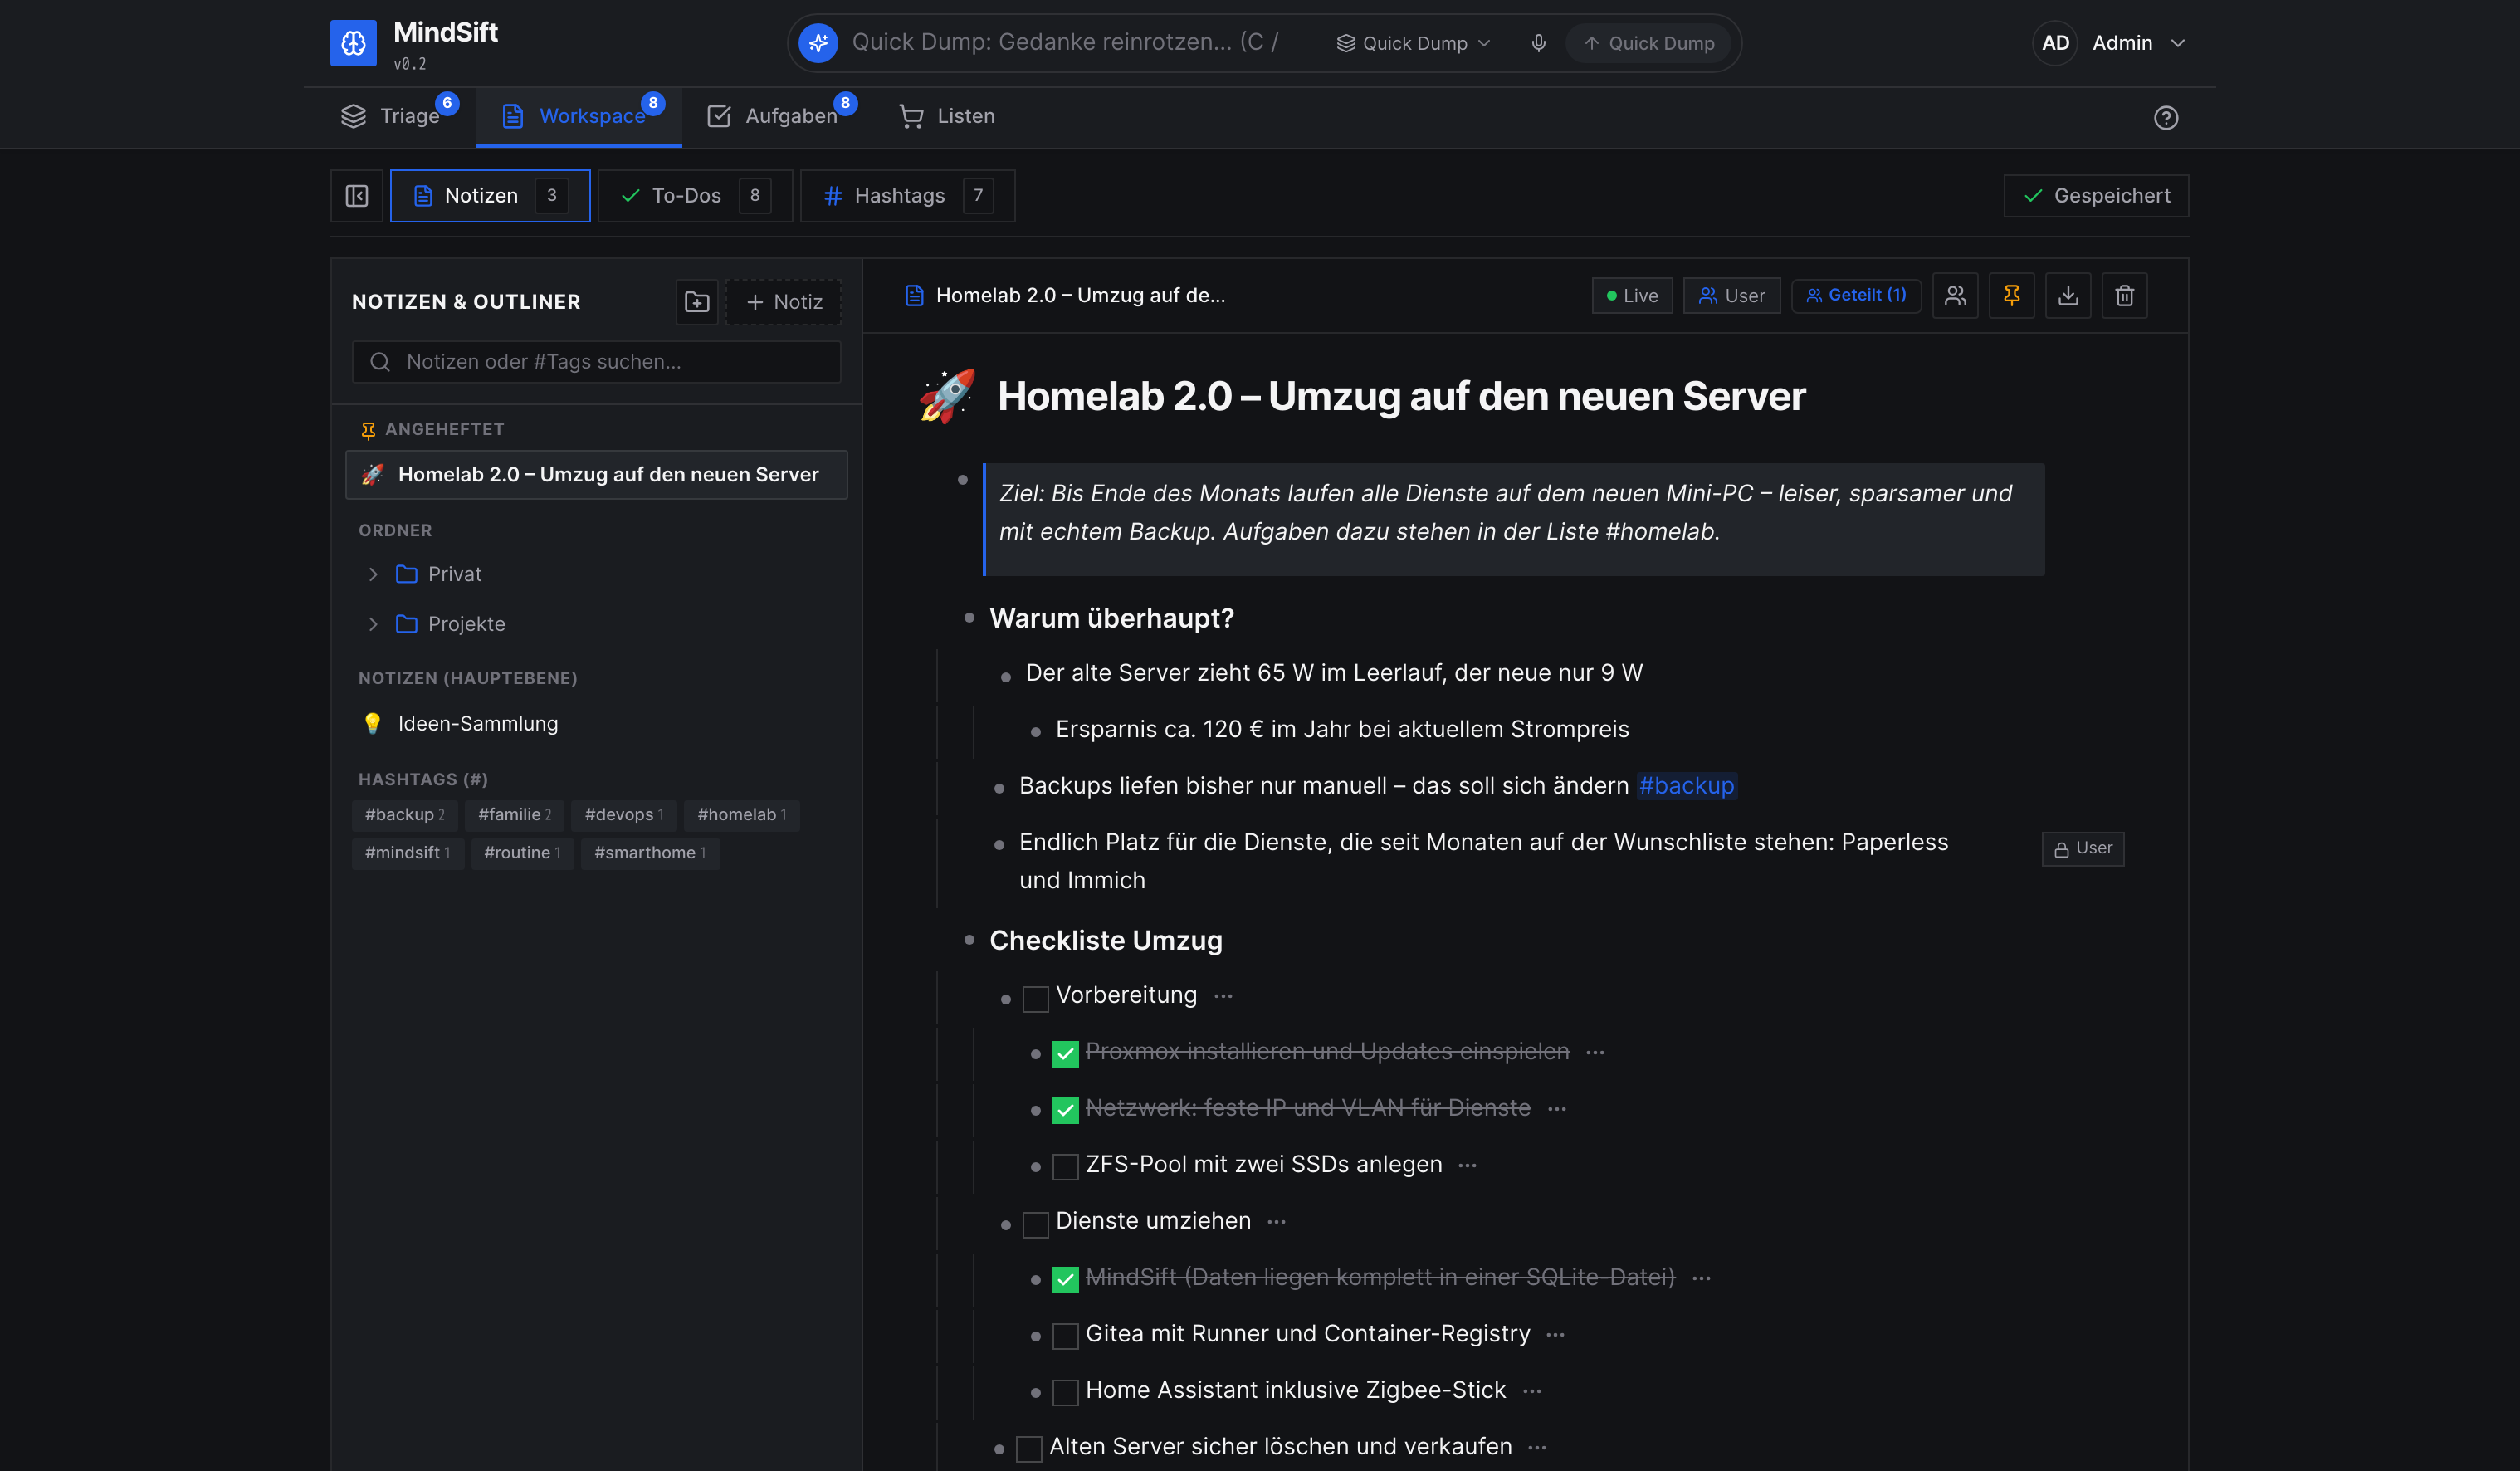Open the pinned Homelab 2.0 note
The image size is (2520, 1471).
pos(596,475)
